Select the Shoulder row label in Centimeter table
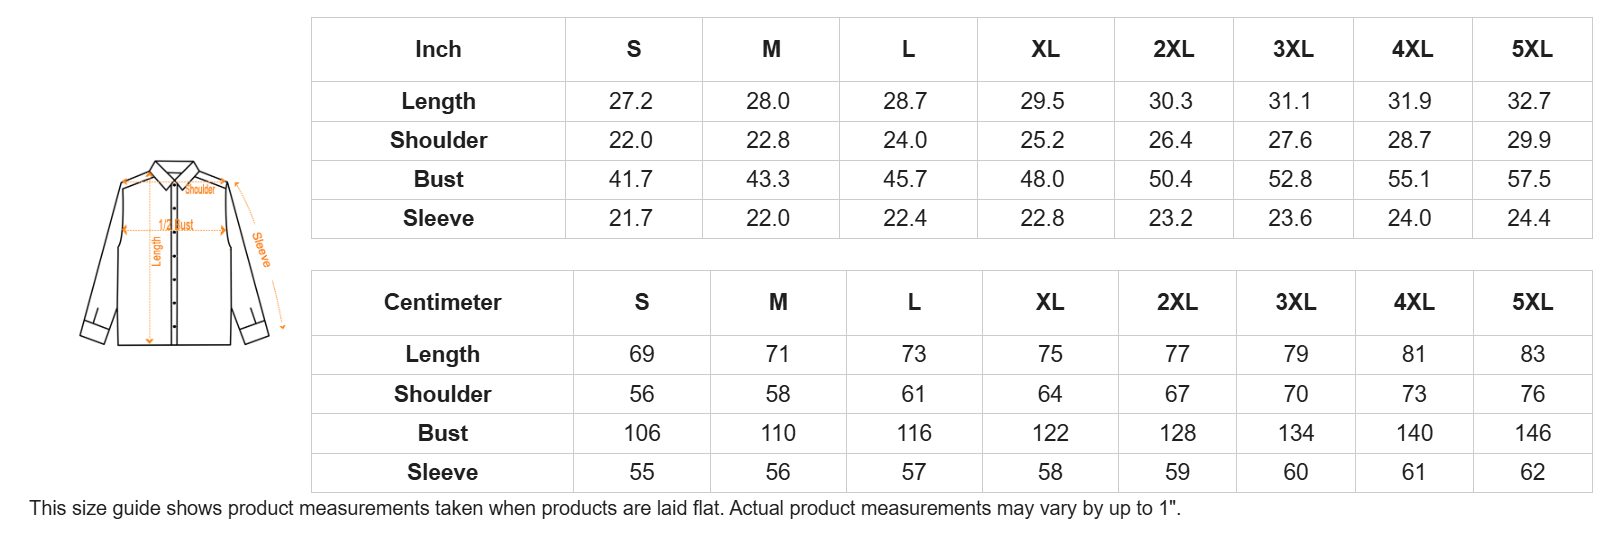This screenshot has width=1615, height=547. 442,394
